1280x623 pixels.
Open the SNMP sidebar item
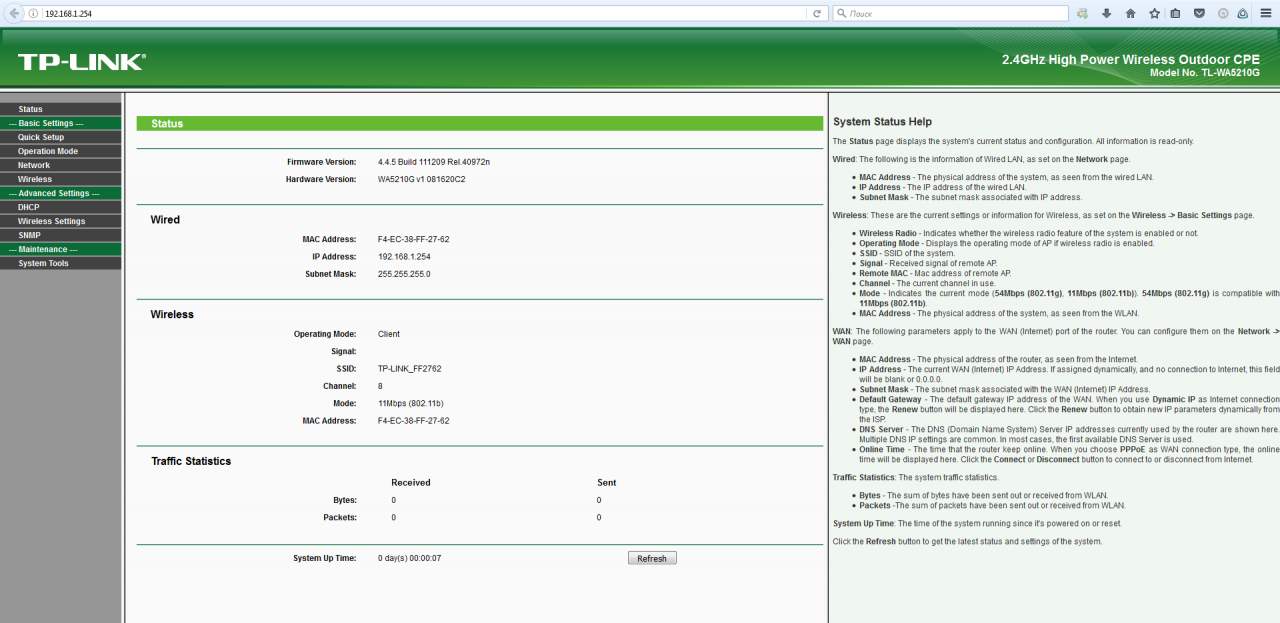61,235
